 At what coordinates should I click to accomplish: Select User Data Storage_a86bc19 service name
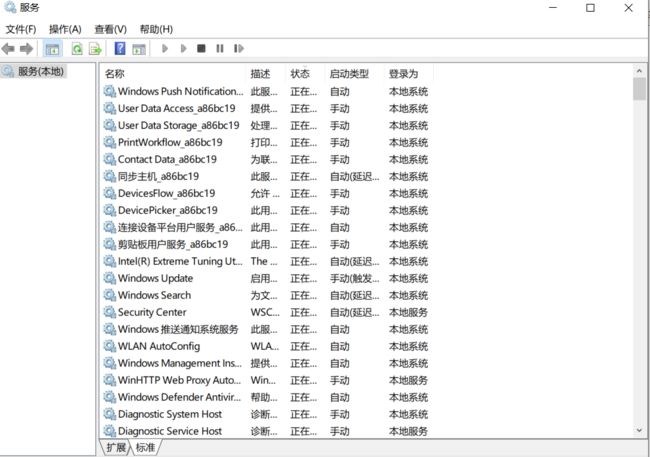(x=179, y=126)
